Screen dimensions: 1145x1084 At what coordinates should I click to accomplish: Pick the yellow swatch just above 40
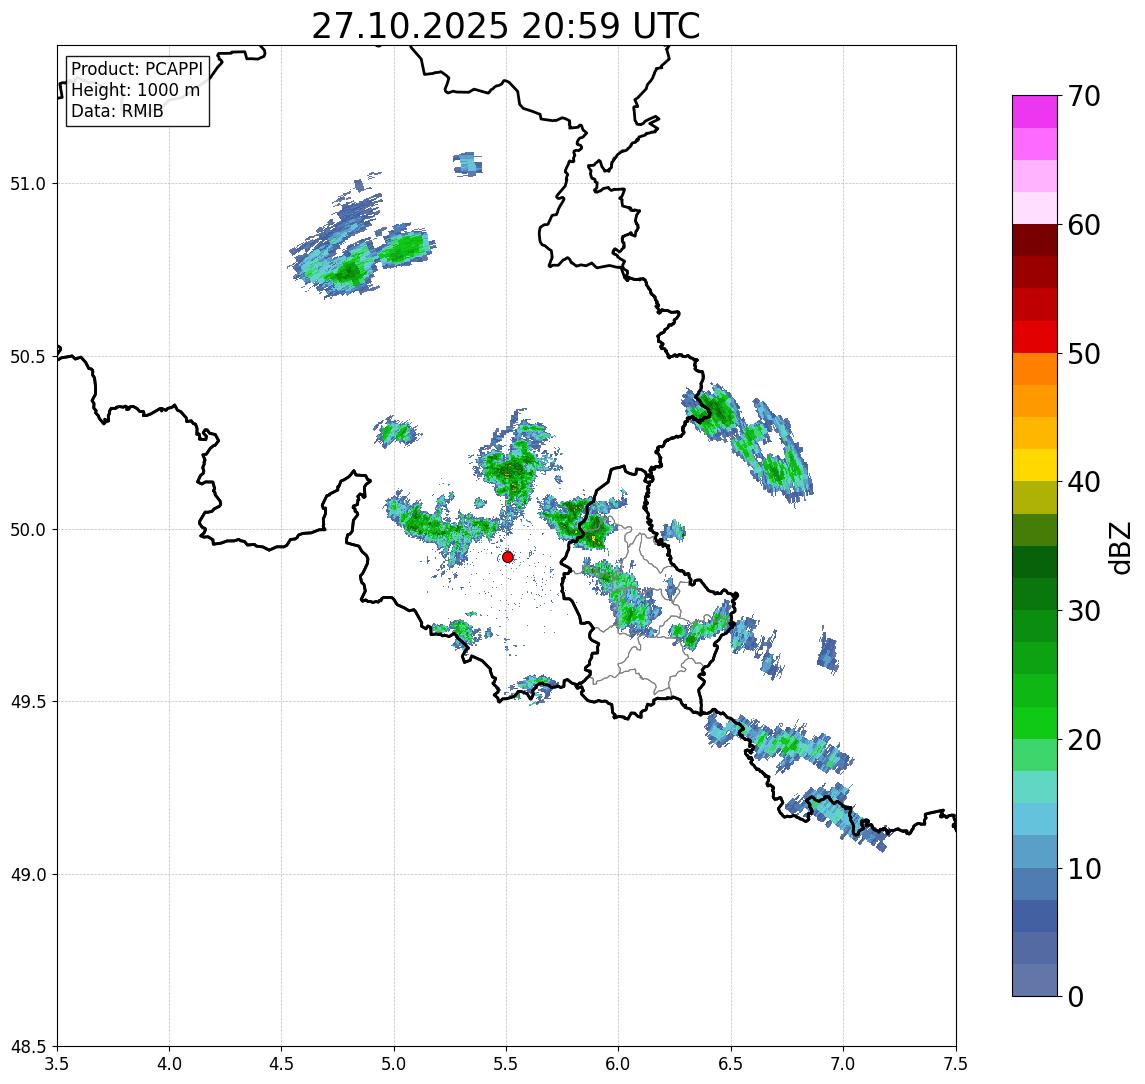[x=1035, y=465]
